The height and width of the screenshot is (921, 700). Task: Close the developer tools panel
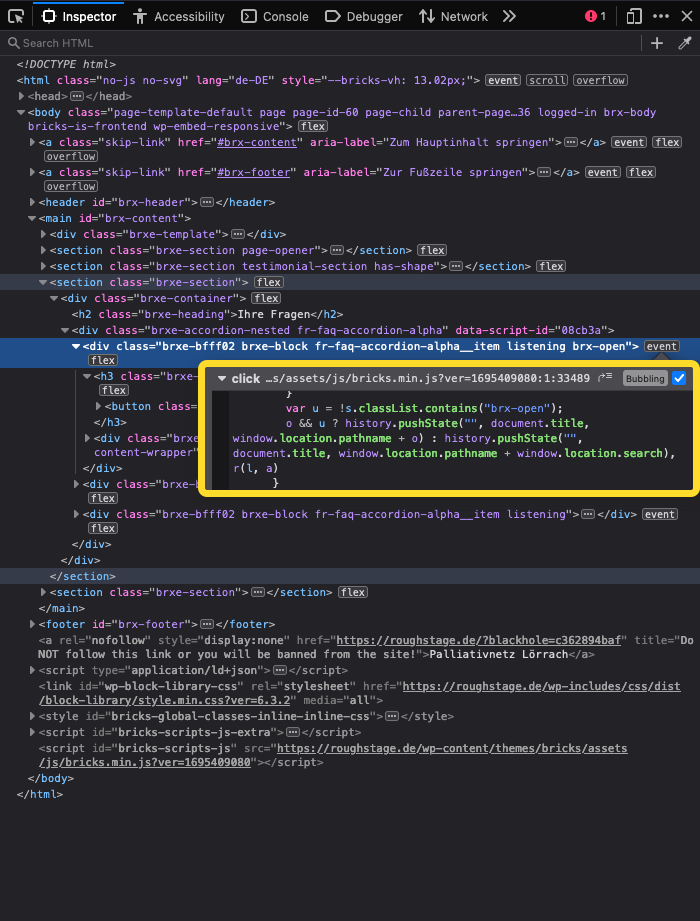pos(686,16)
